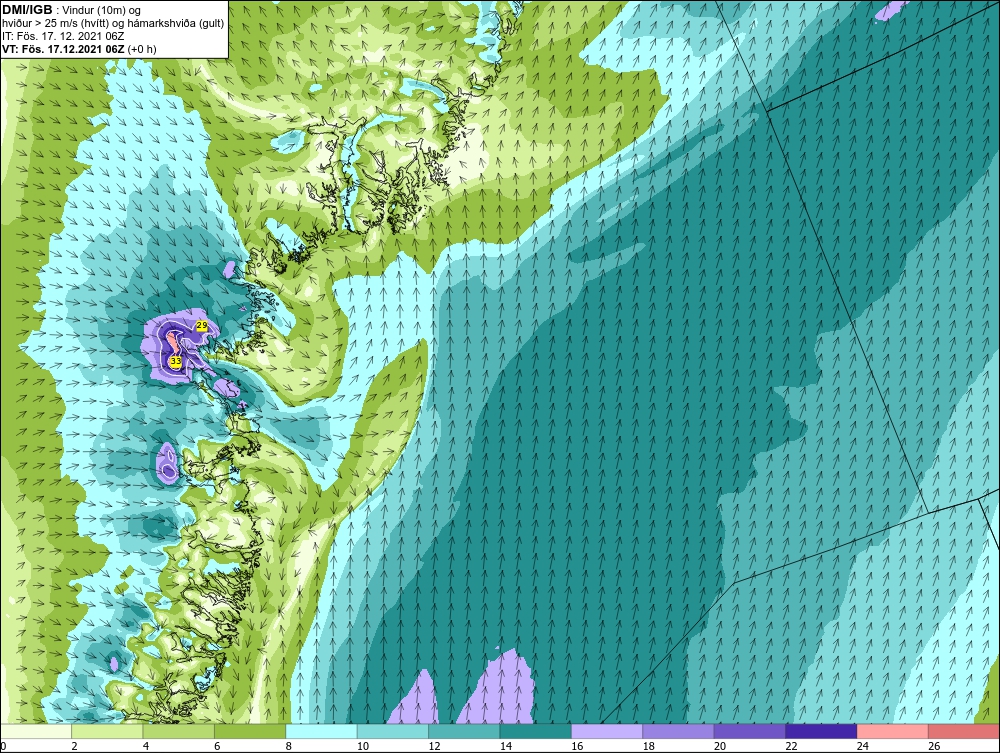Select the 8–10 m/s light cyan swatch
Image resolution: width=1000 pixels, height=753 pixels.
pos(321,731)
